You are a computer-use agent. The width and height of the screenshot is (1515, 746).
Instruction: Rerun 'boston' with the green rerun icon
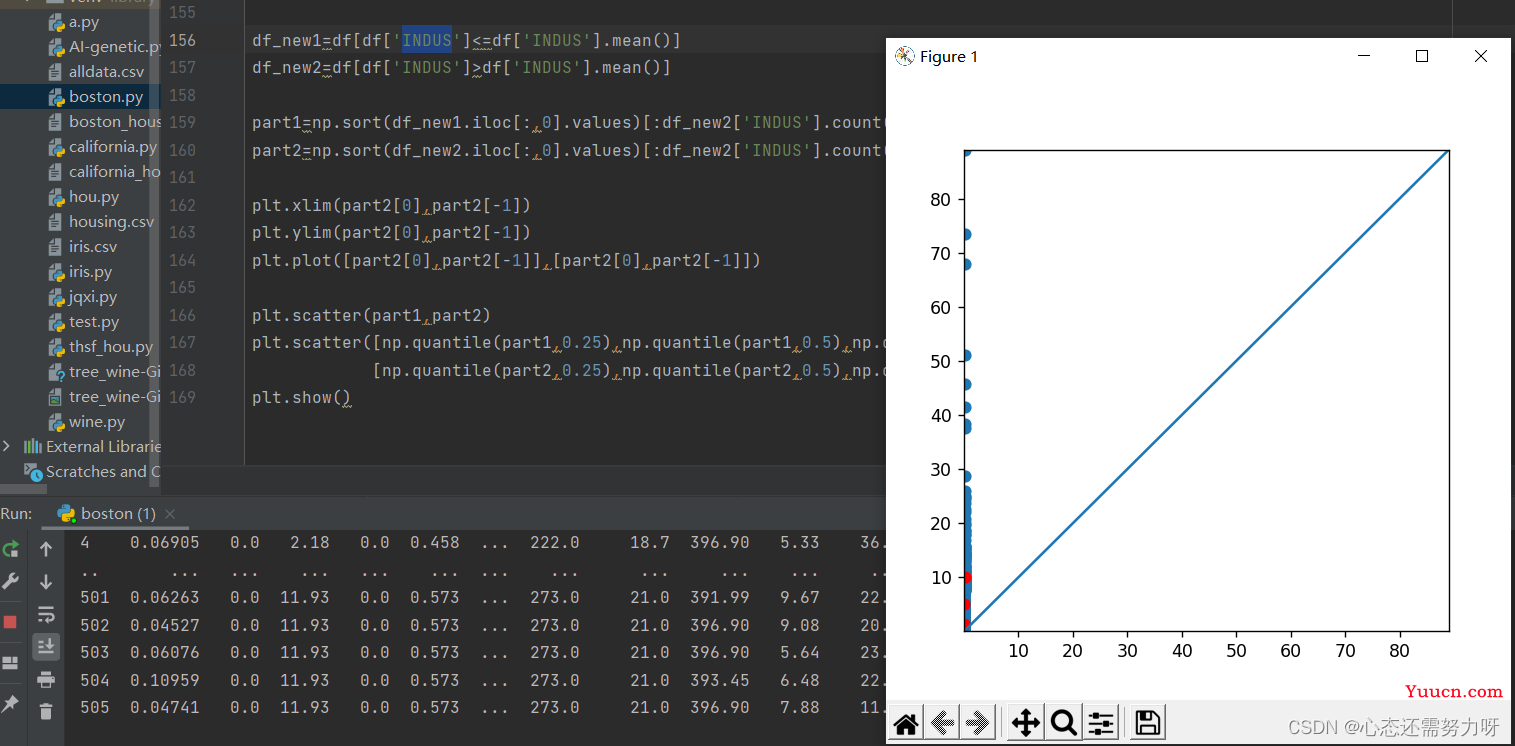tap(11, 549)
